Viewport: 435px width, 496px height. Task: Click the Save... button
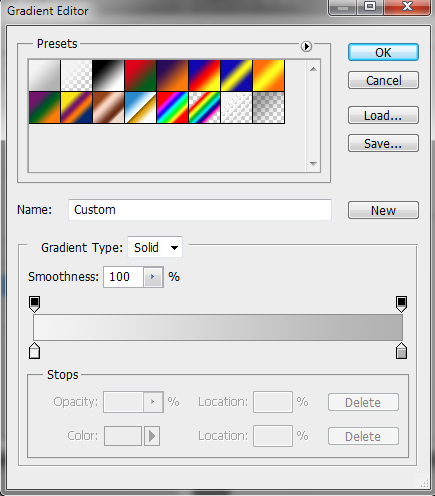click(383, 143)
